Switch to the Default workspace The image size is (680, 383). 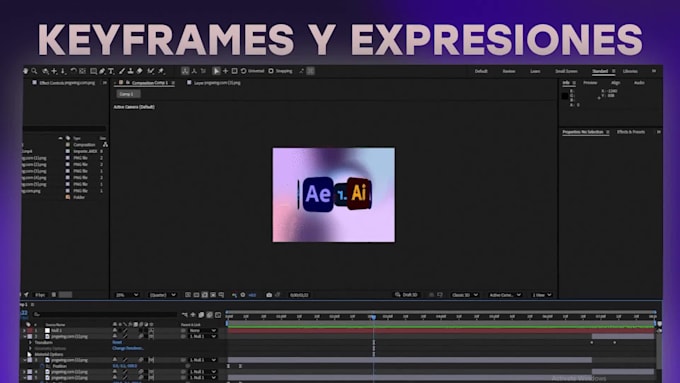click(481, 71)
